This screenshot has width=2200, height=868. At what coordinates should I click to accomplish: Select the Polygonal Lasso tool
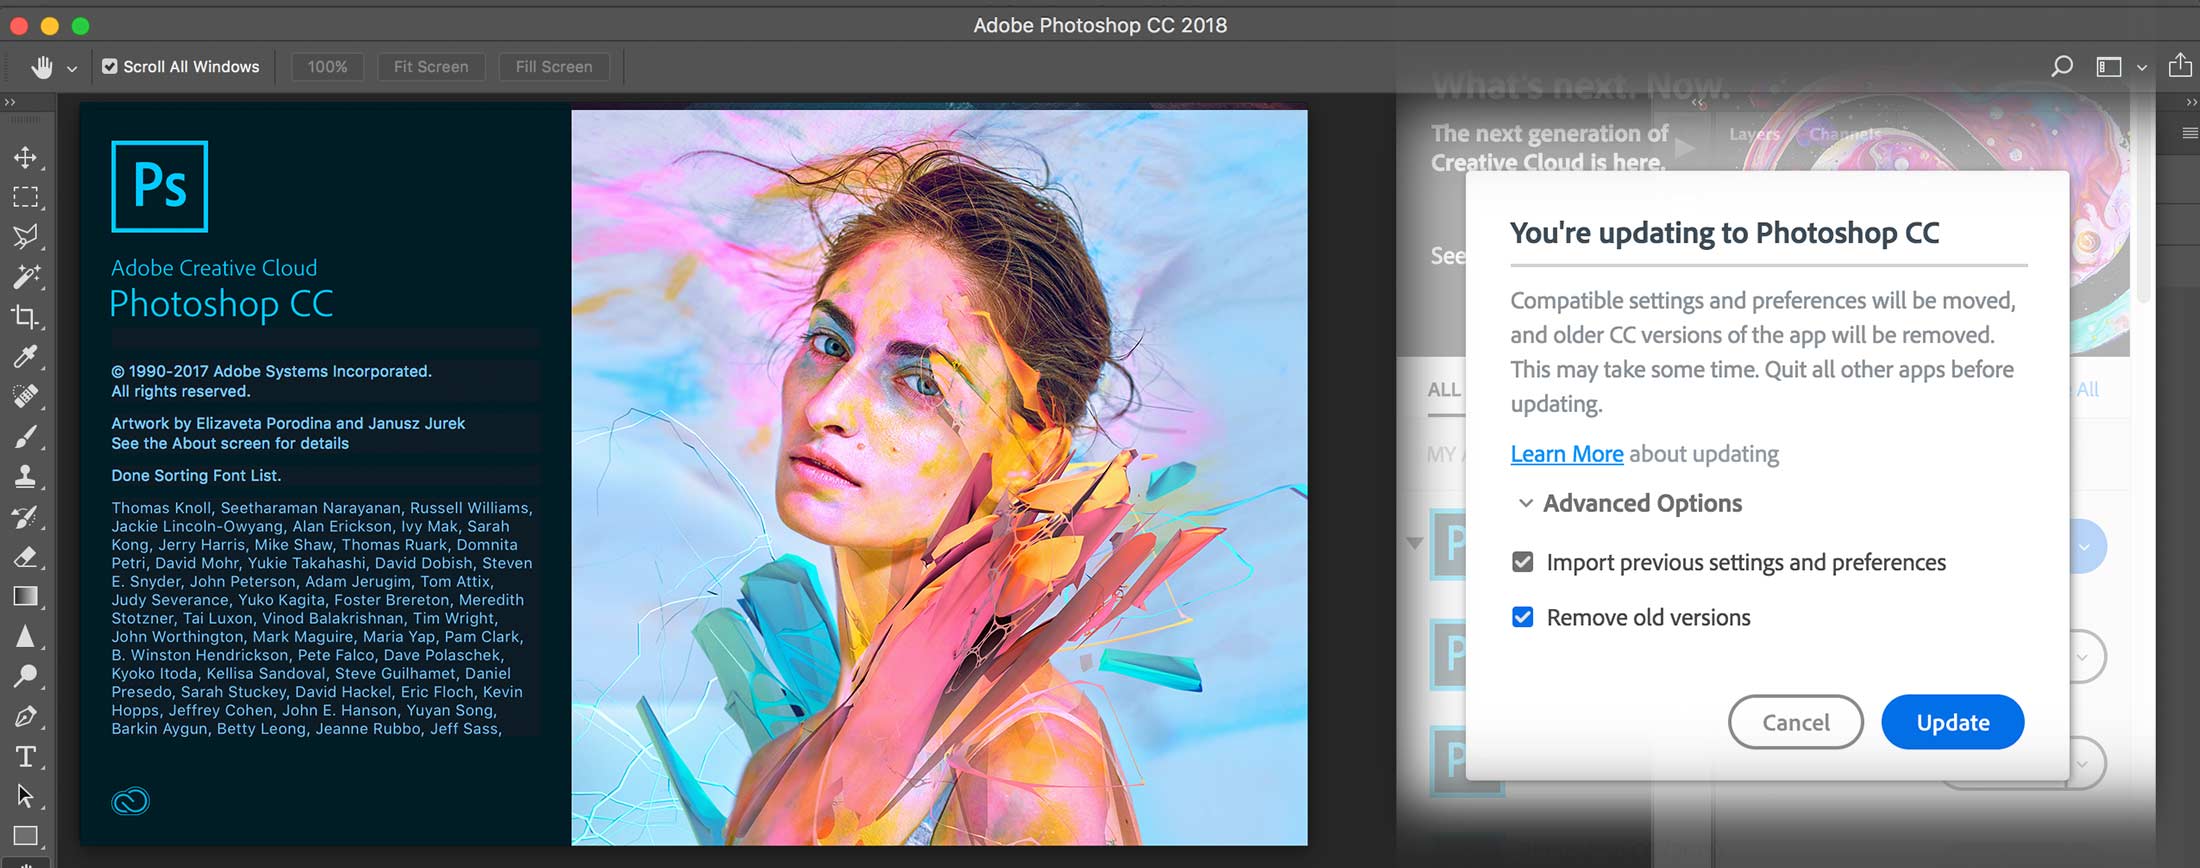25,237
